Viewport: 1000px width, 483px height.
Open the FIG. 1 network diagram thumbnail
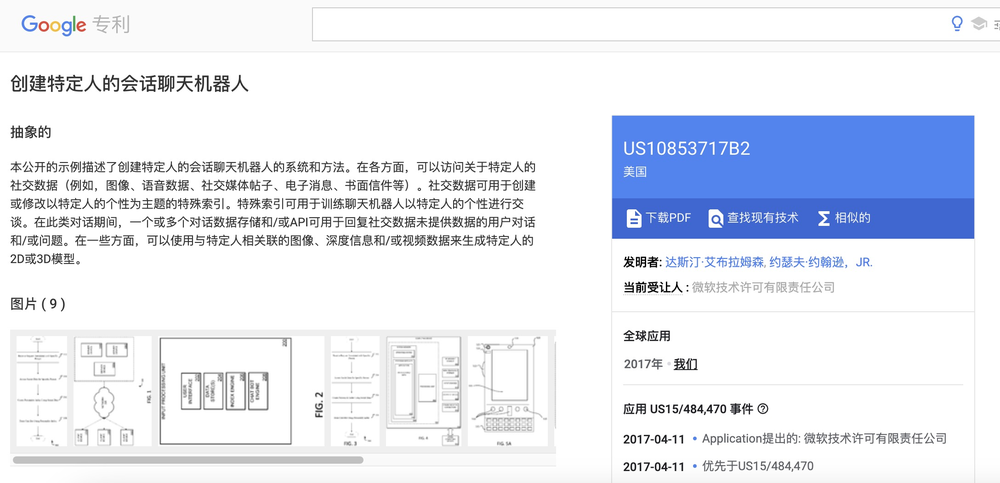(x=113, y=391)
